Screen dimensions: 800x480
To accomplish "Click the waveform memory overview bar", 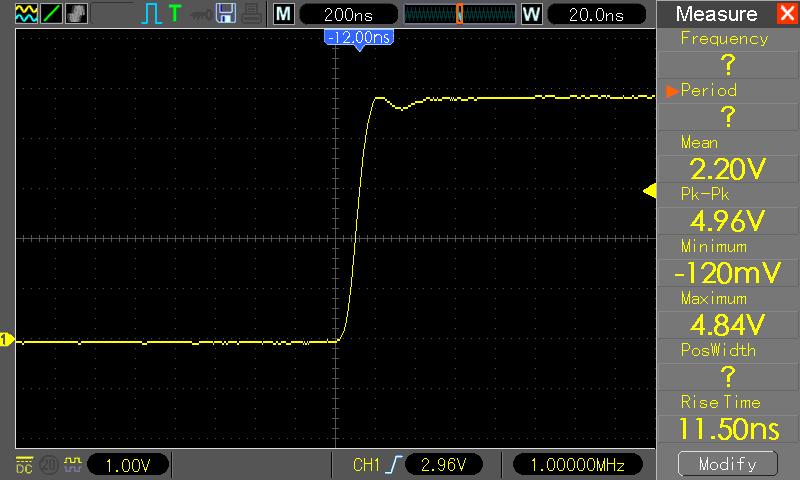I will pos(460,14).
